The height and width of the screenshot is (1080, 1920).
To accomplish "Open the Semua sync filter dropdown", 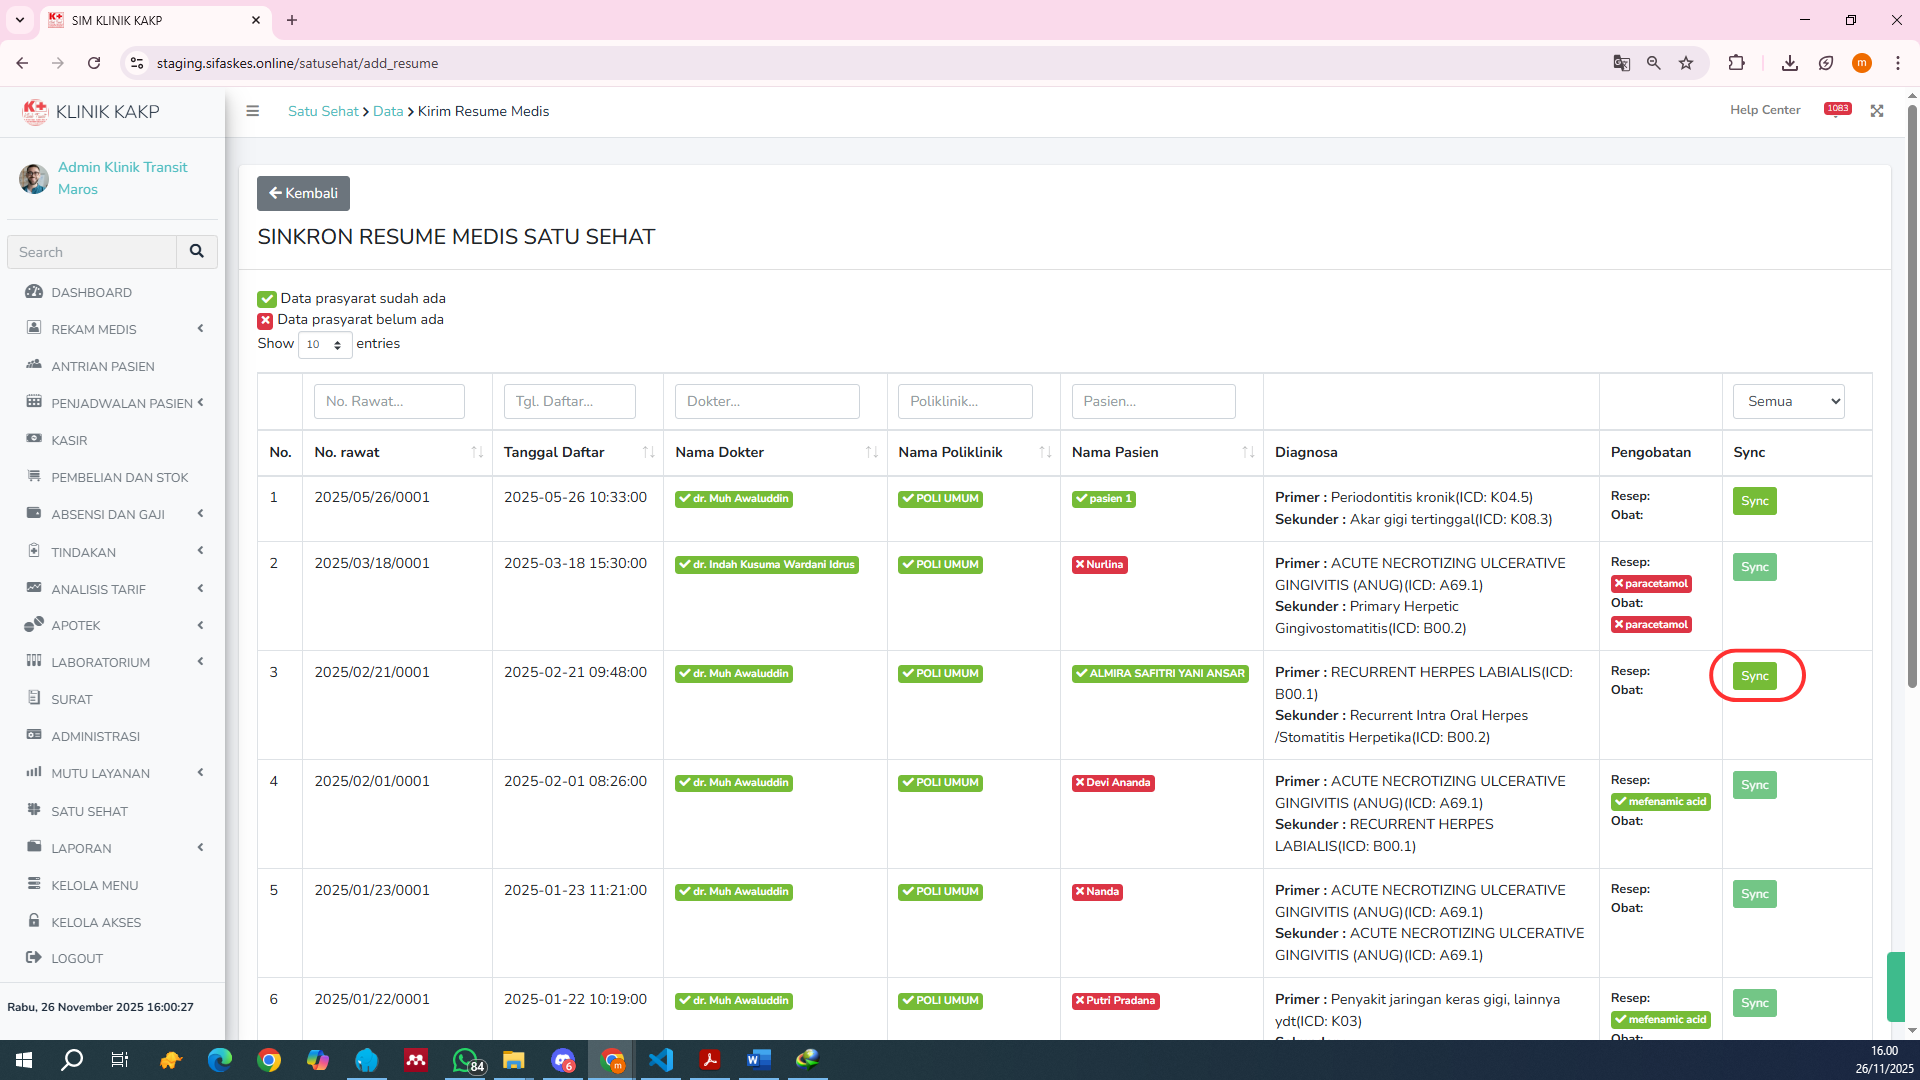I will coord(1788,401).
